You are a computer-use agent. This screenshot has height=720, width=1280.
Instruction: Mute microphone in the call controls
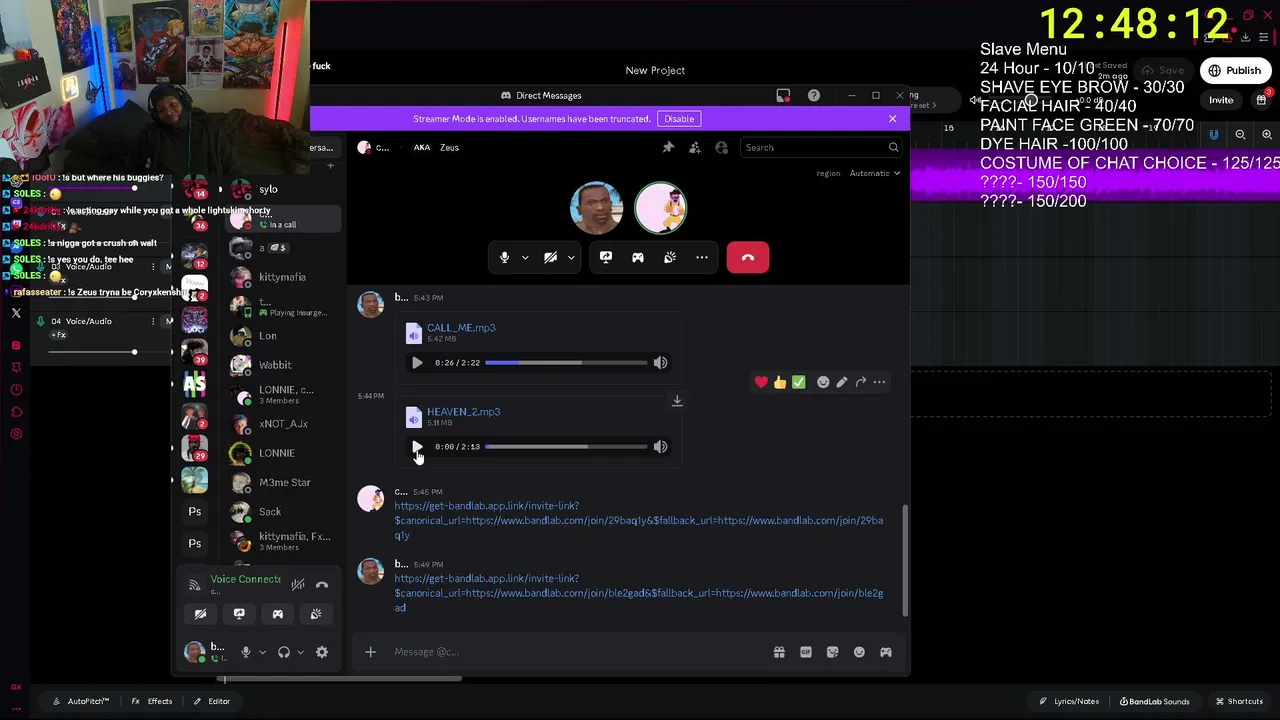(x=504, y=257)
